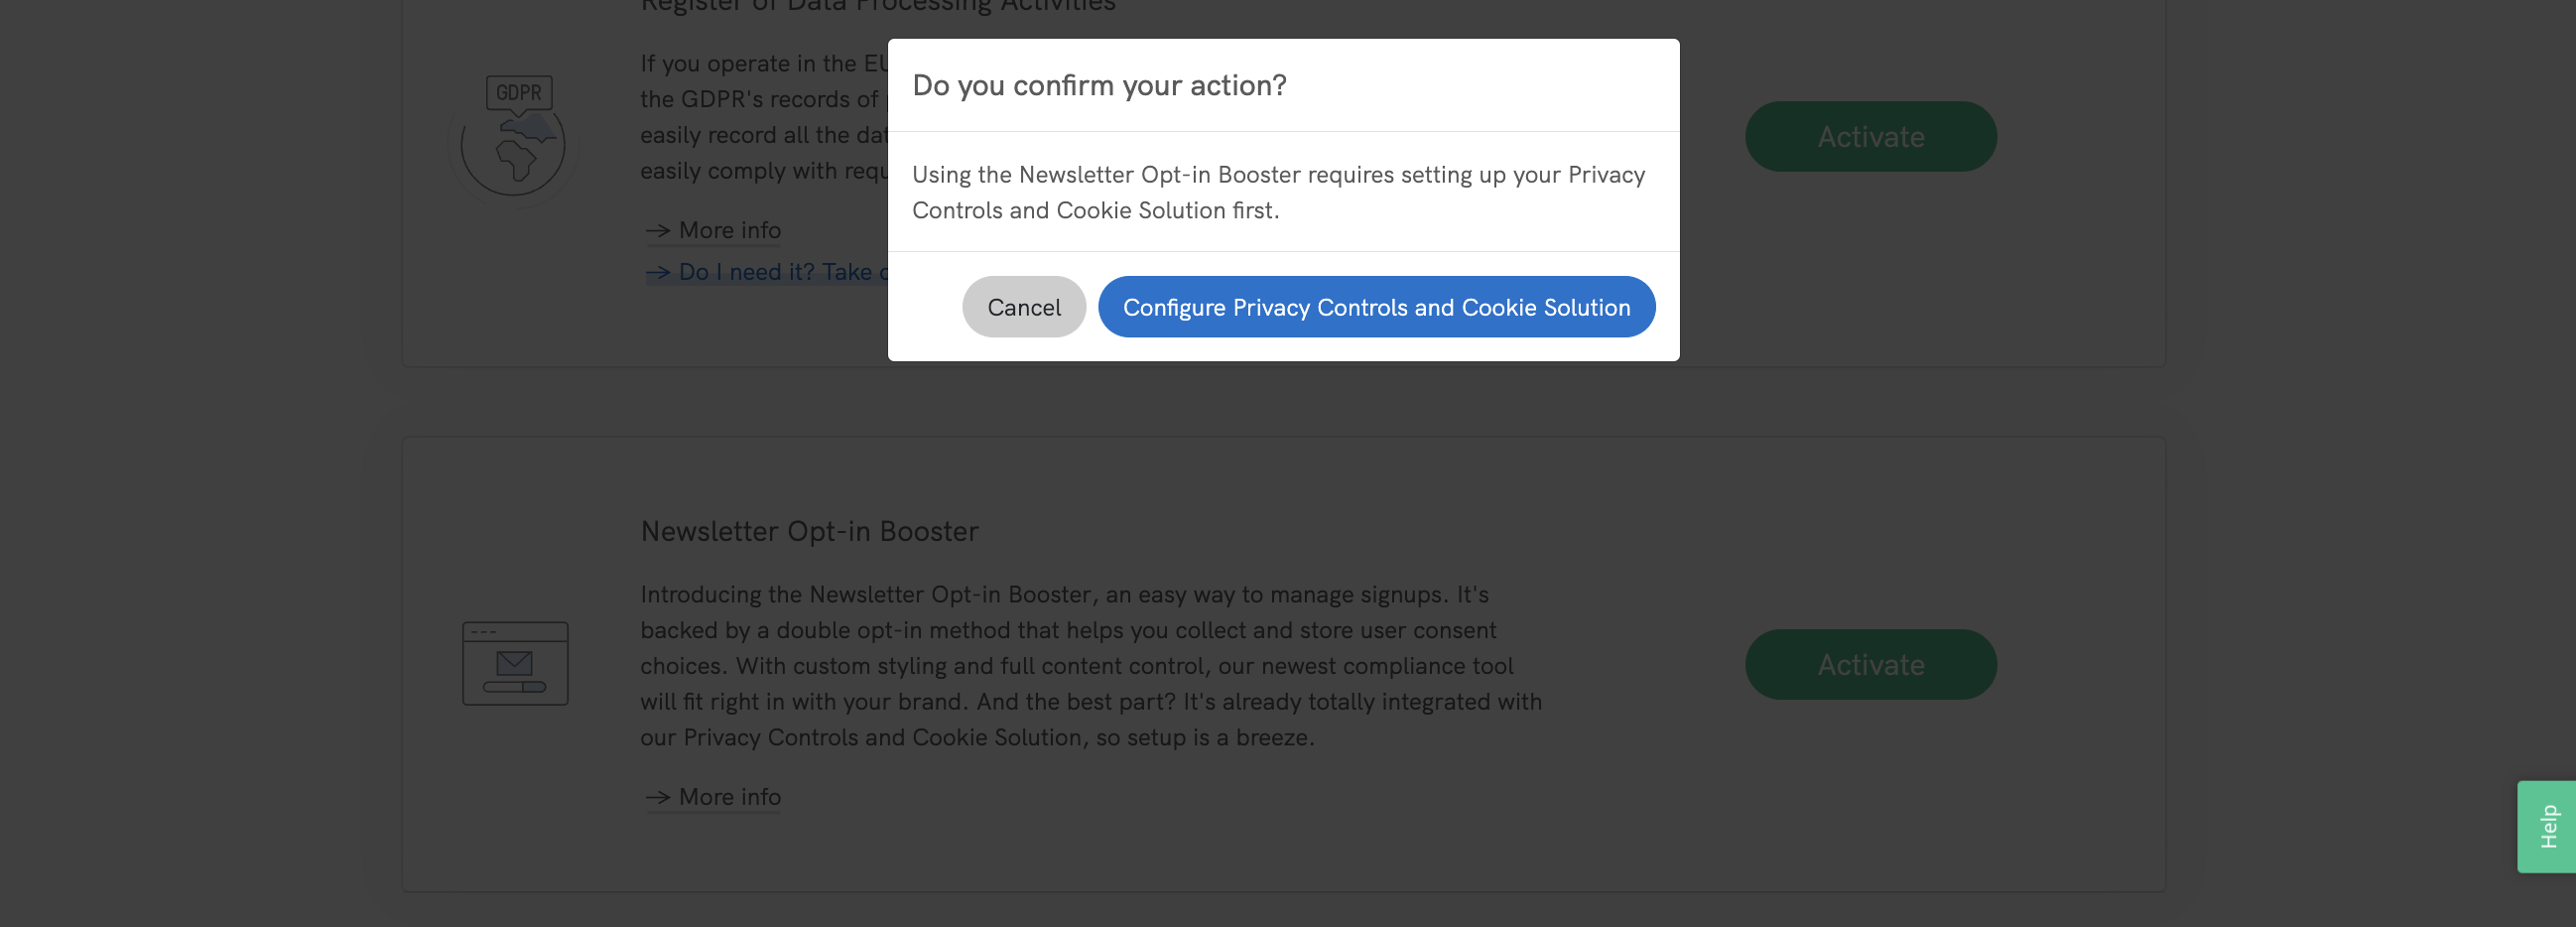Open the Help tab on the right edge

point(2547,825)
